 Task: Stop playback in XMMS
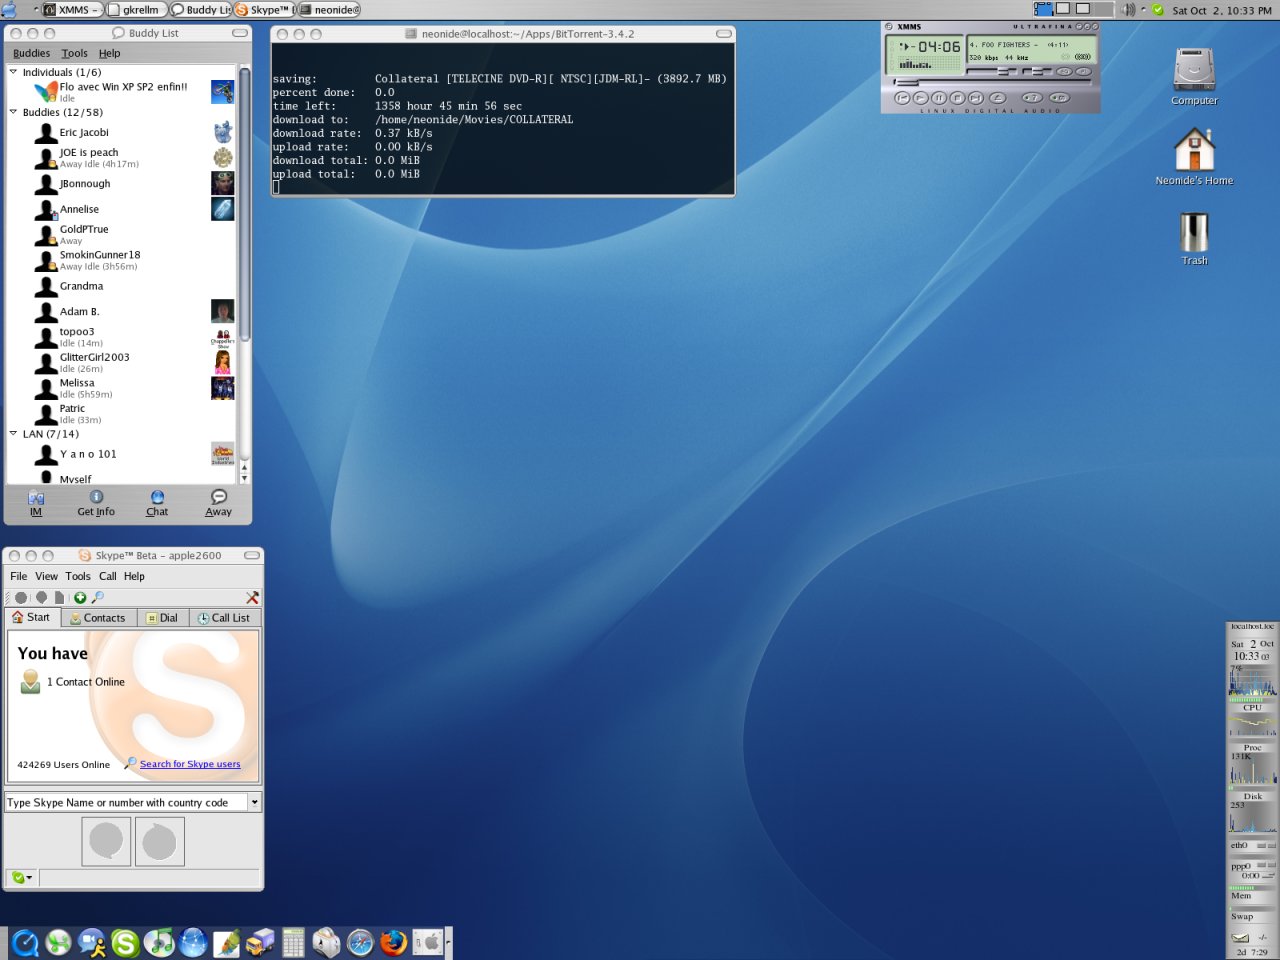957,98
